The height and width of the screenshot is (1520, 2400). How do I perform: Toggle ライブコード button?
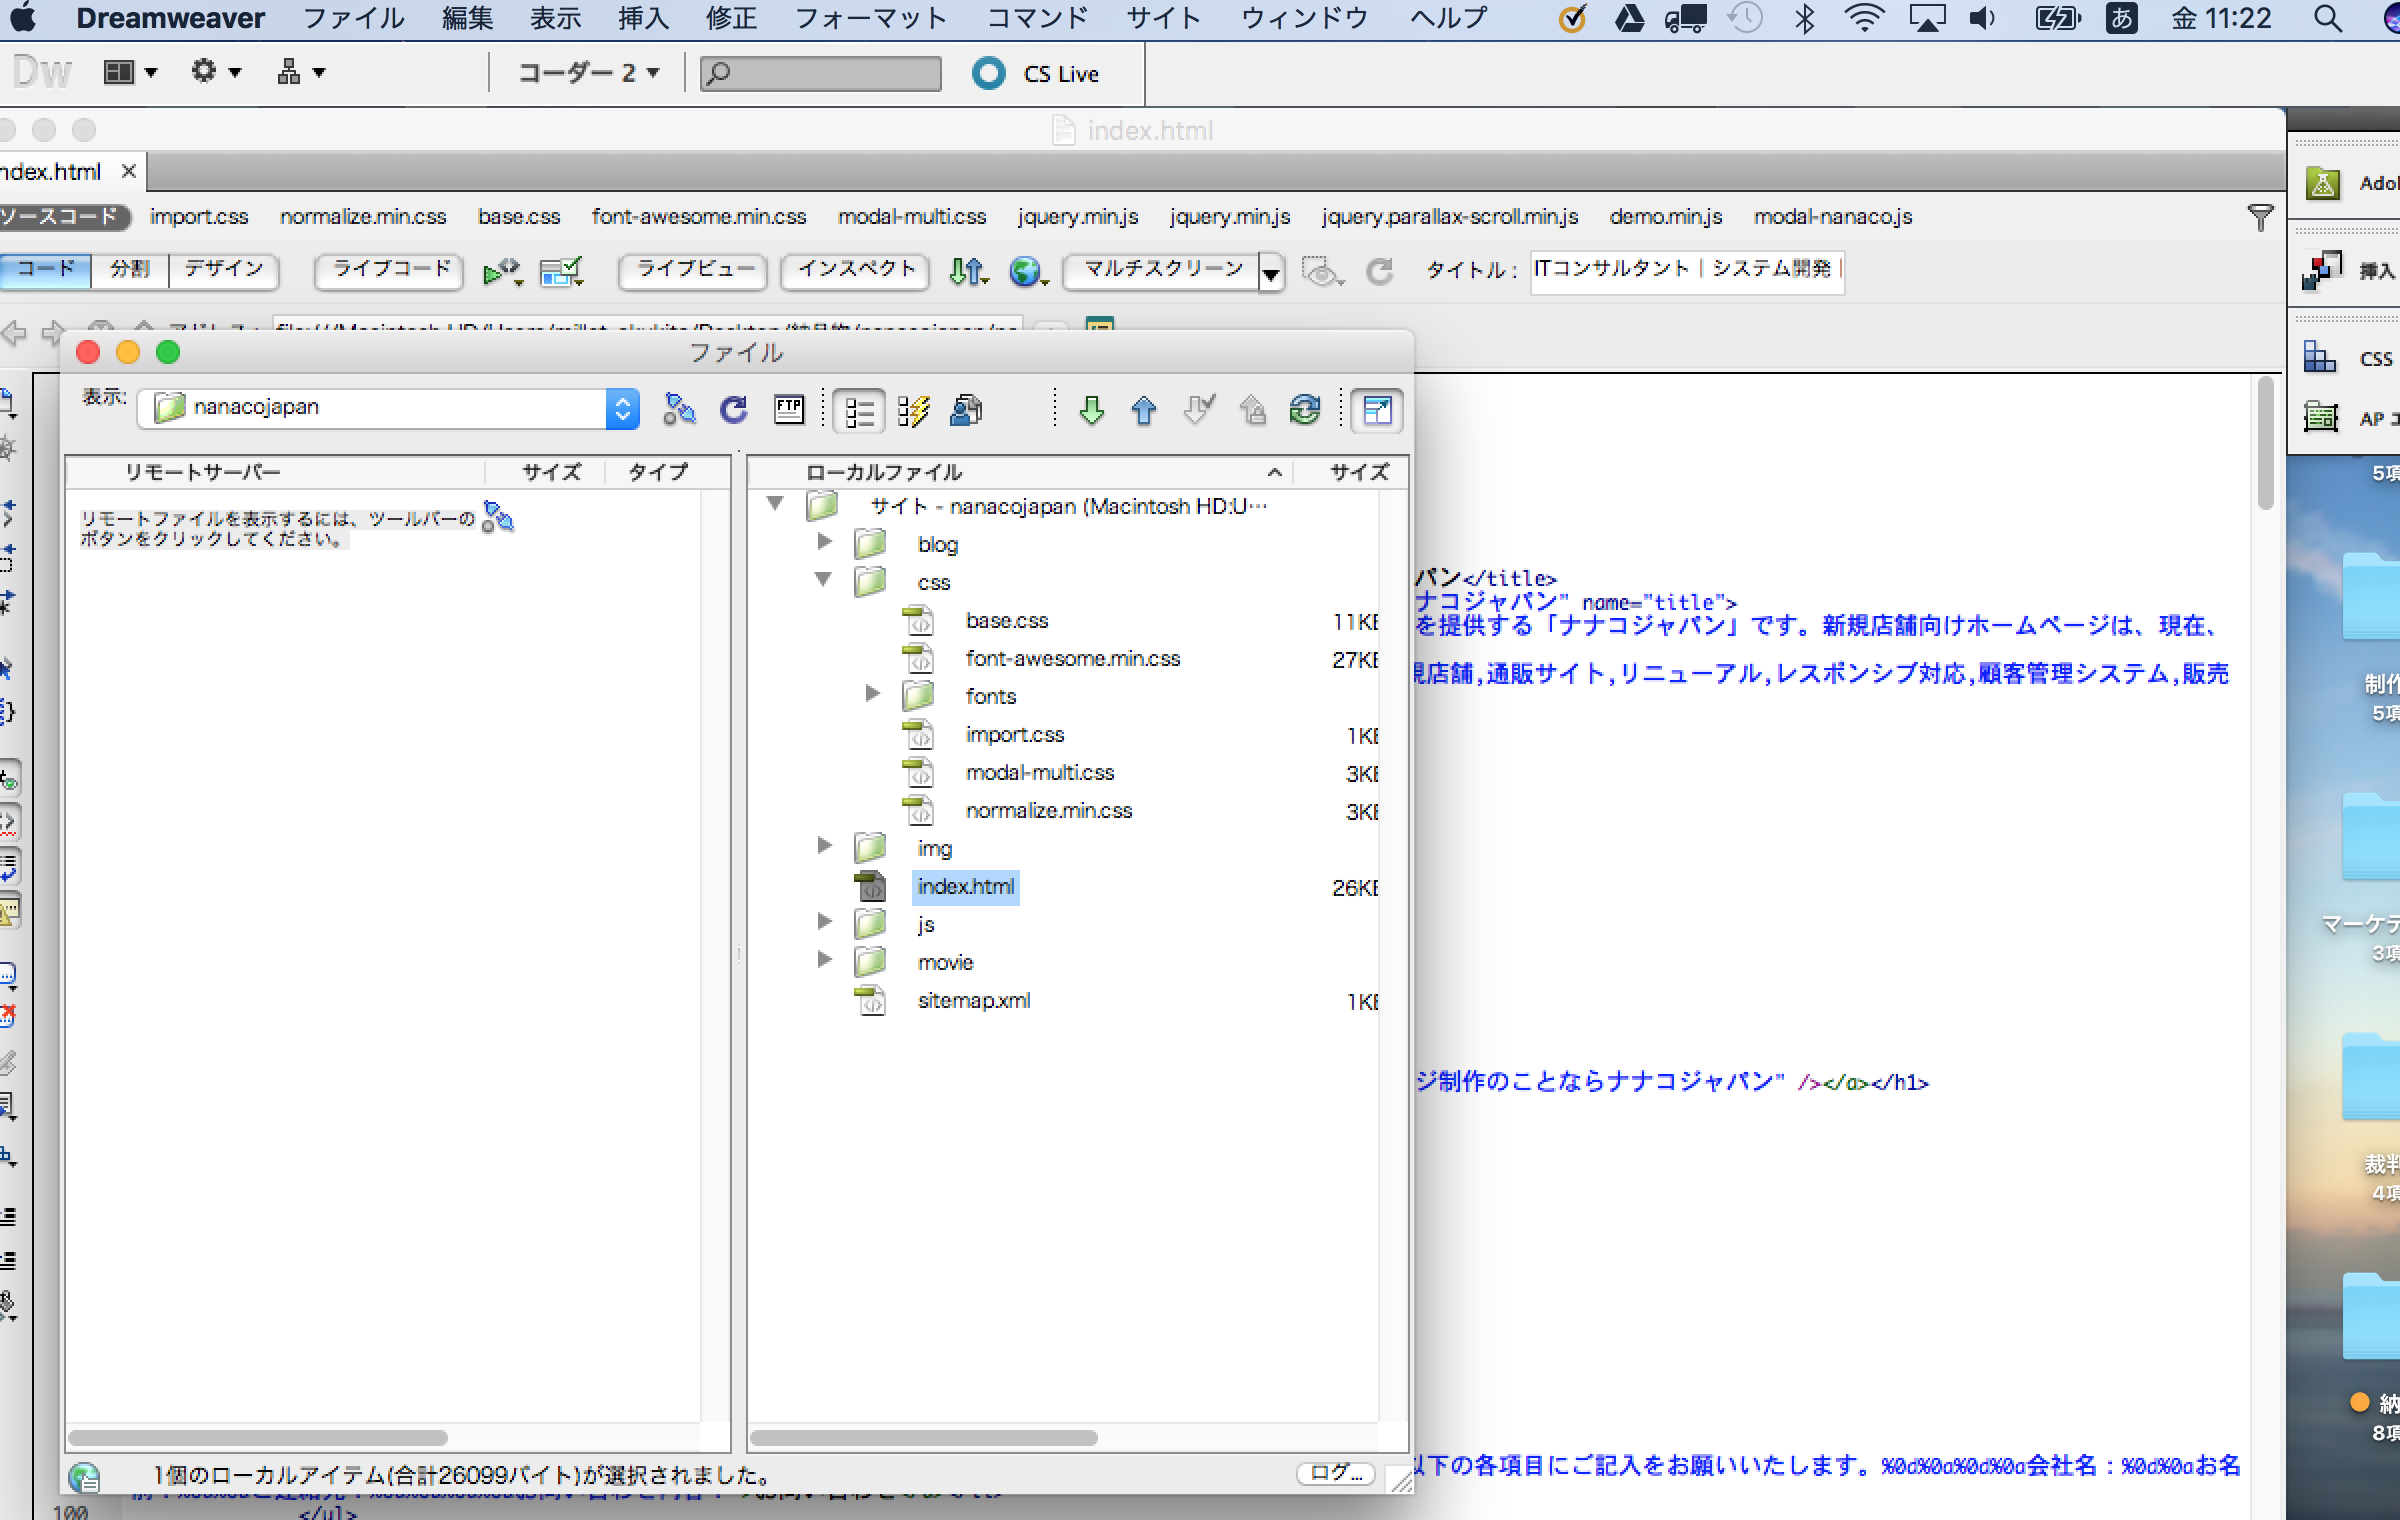click(x=390, y=270)
